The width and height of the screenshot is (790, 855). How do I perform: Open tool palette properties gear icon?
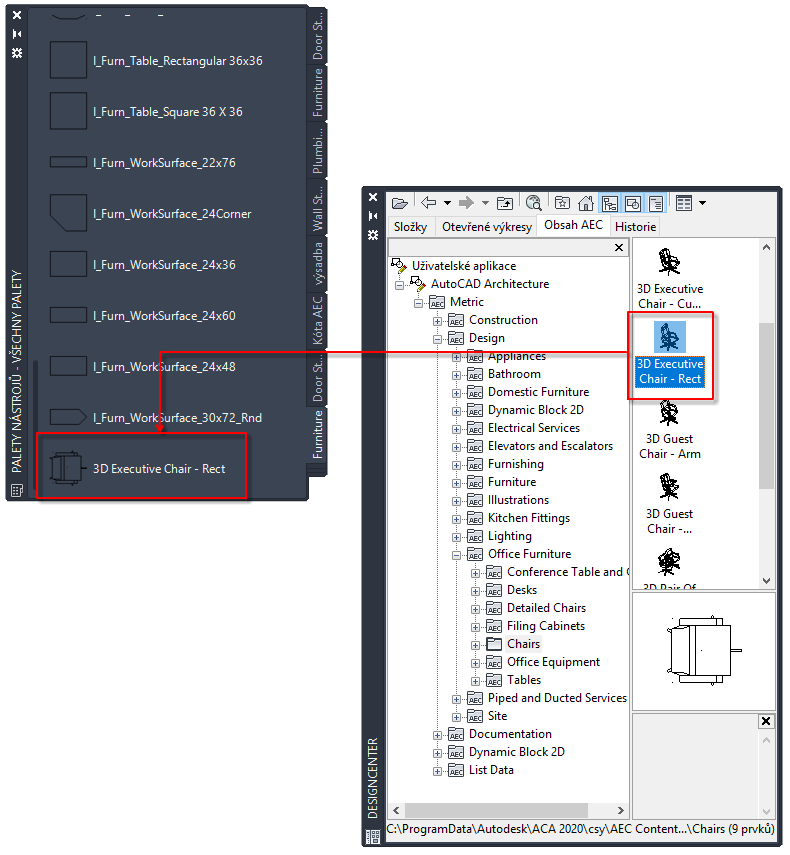point(17,53)
